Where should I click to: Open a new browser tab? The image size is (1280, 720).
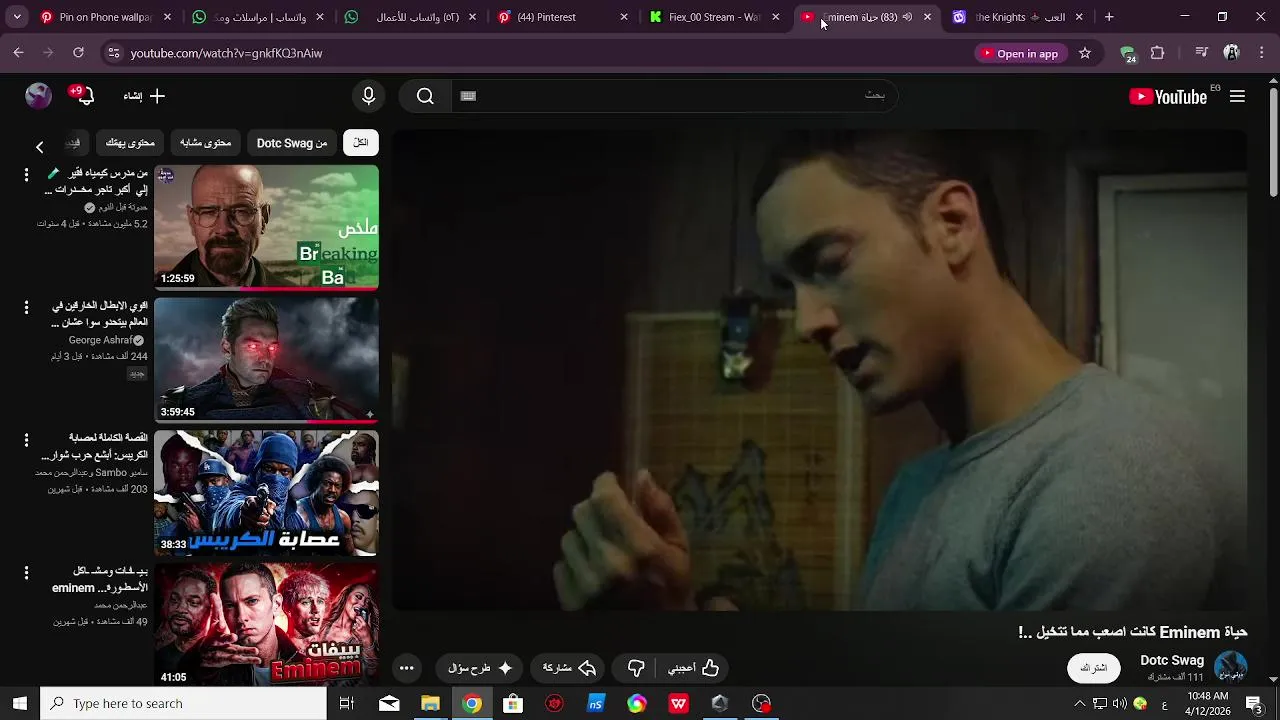click(x=1109, y=17)
